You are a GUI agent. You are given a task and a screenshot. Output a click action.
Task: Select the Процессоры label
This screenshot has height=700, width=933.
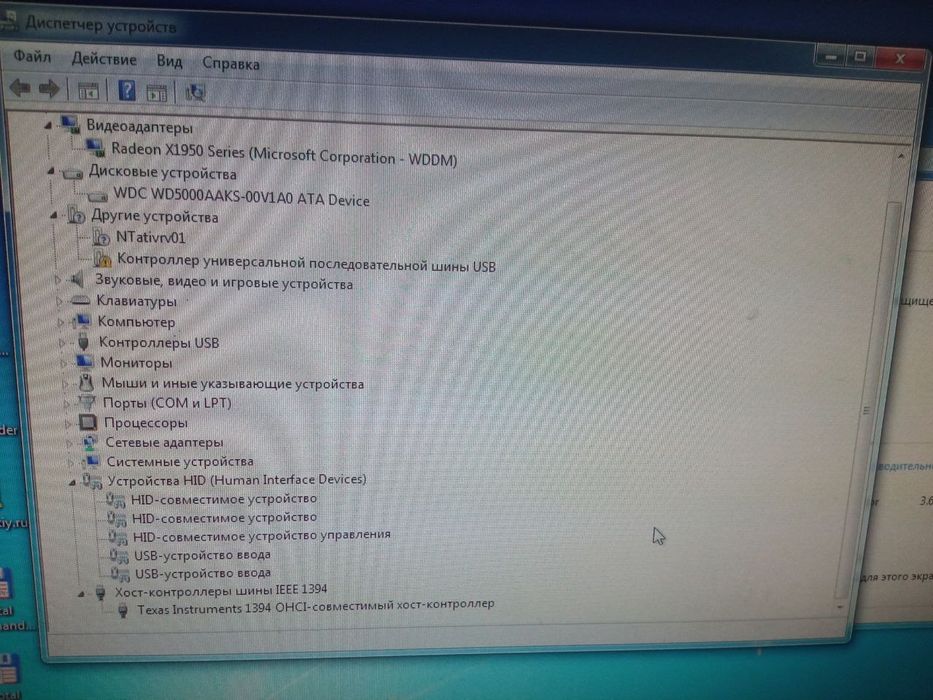pyautogui.click(x=146, y=423)
